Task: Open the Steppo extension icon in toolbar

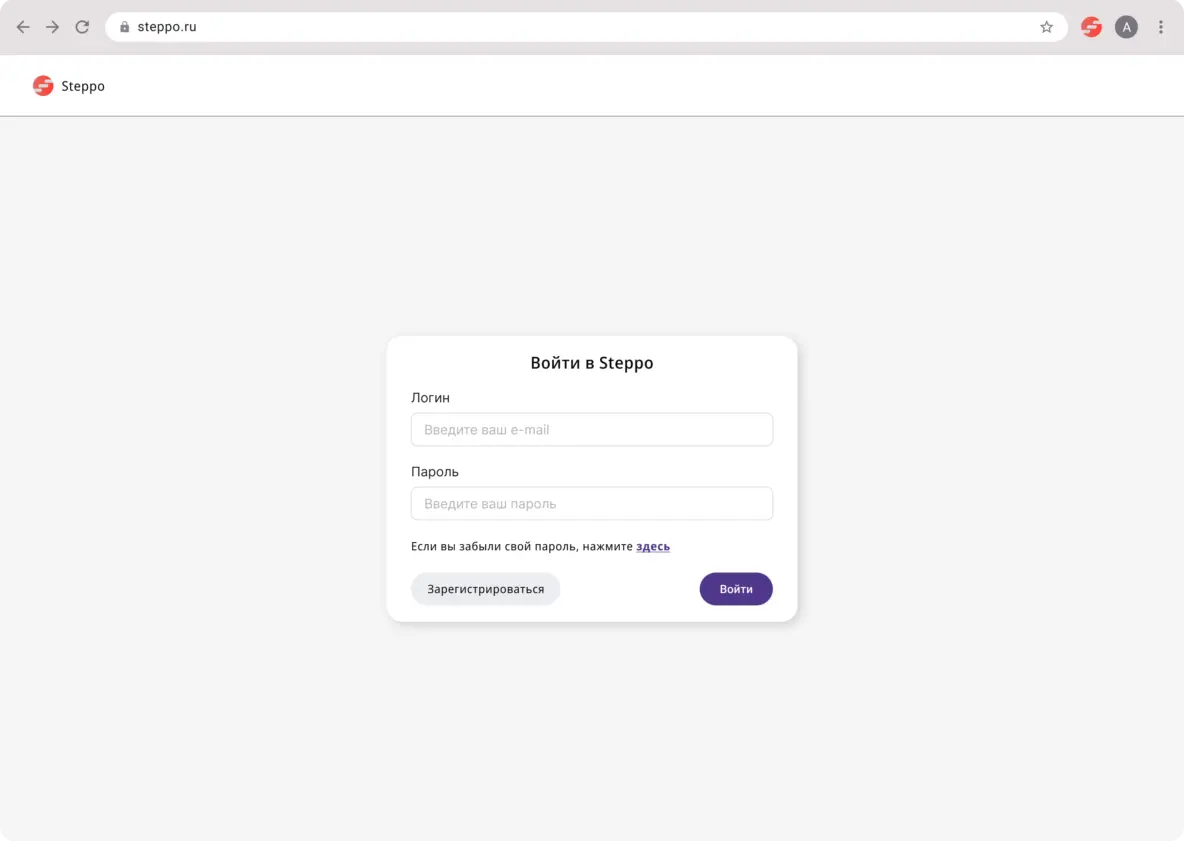Action: 1091,27
